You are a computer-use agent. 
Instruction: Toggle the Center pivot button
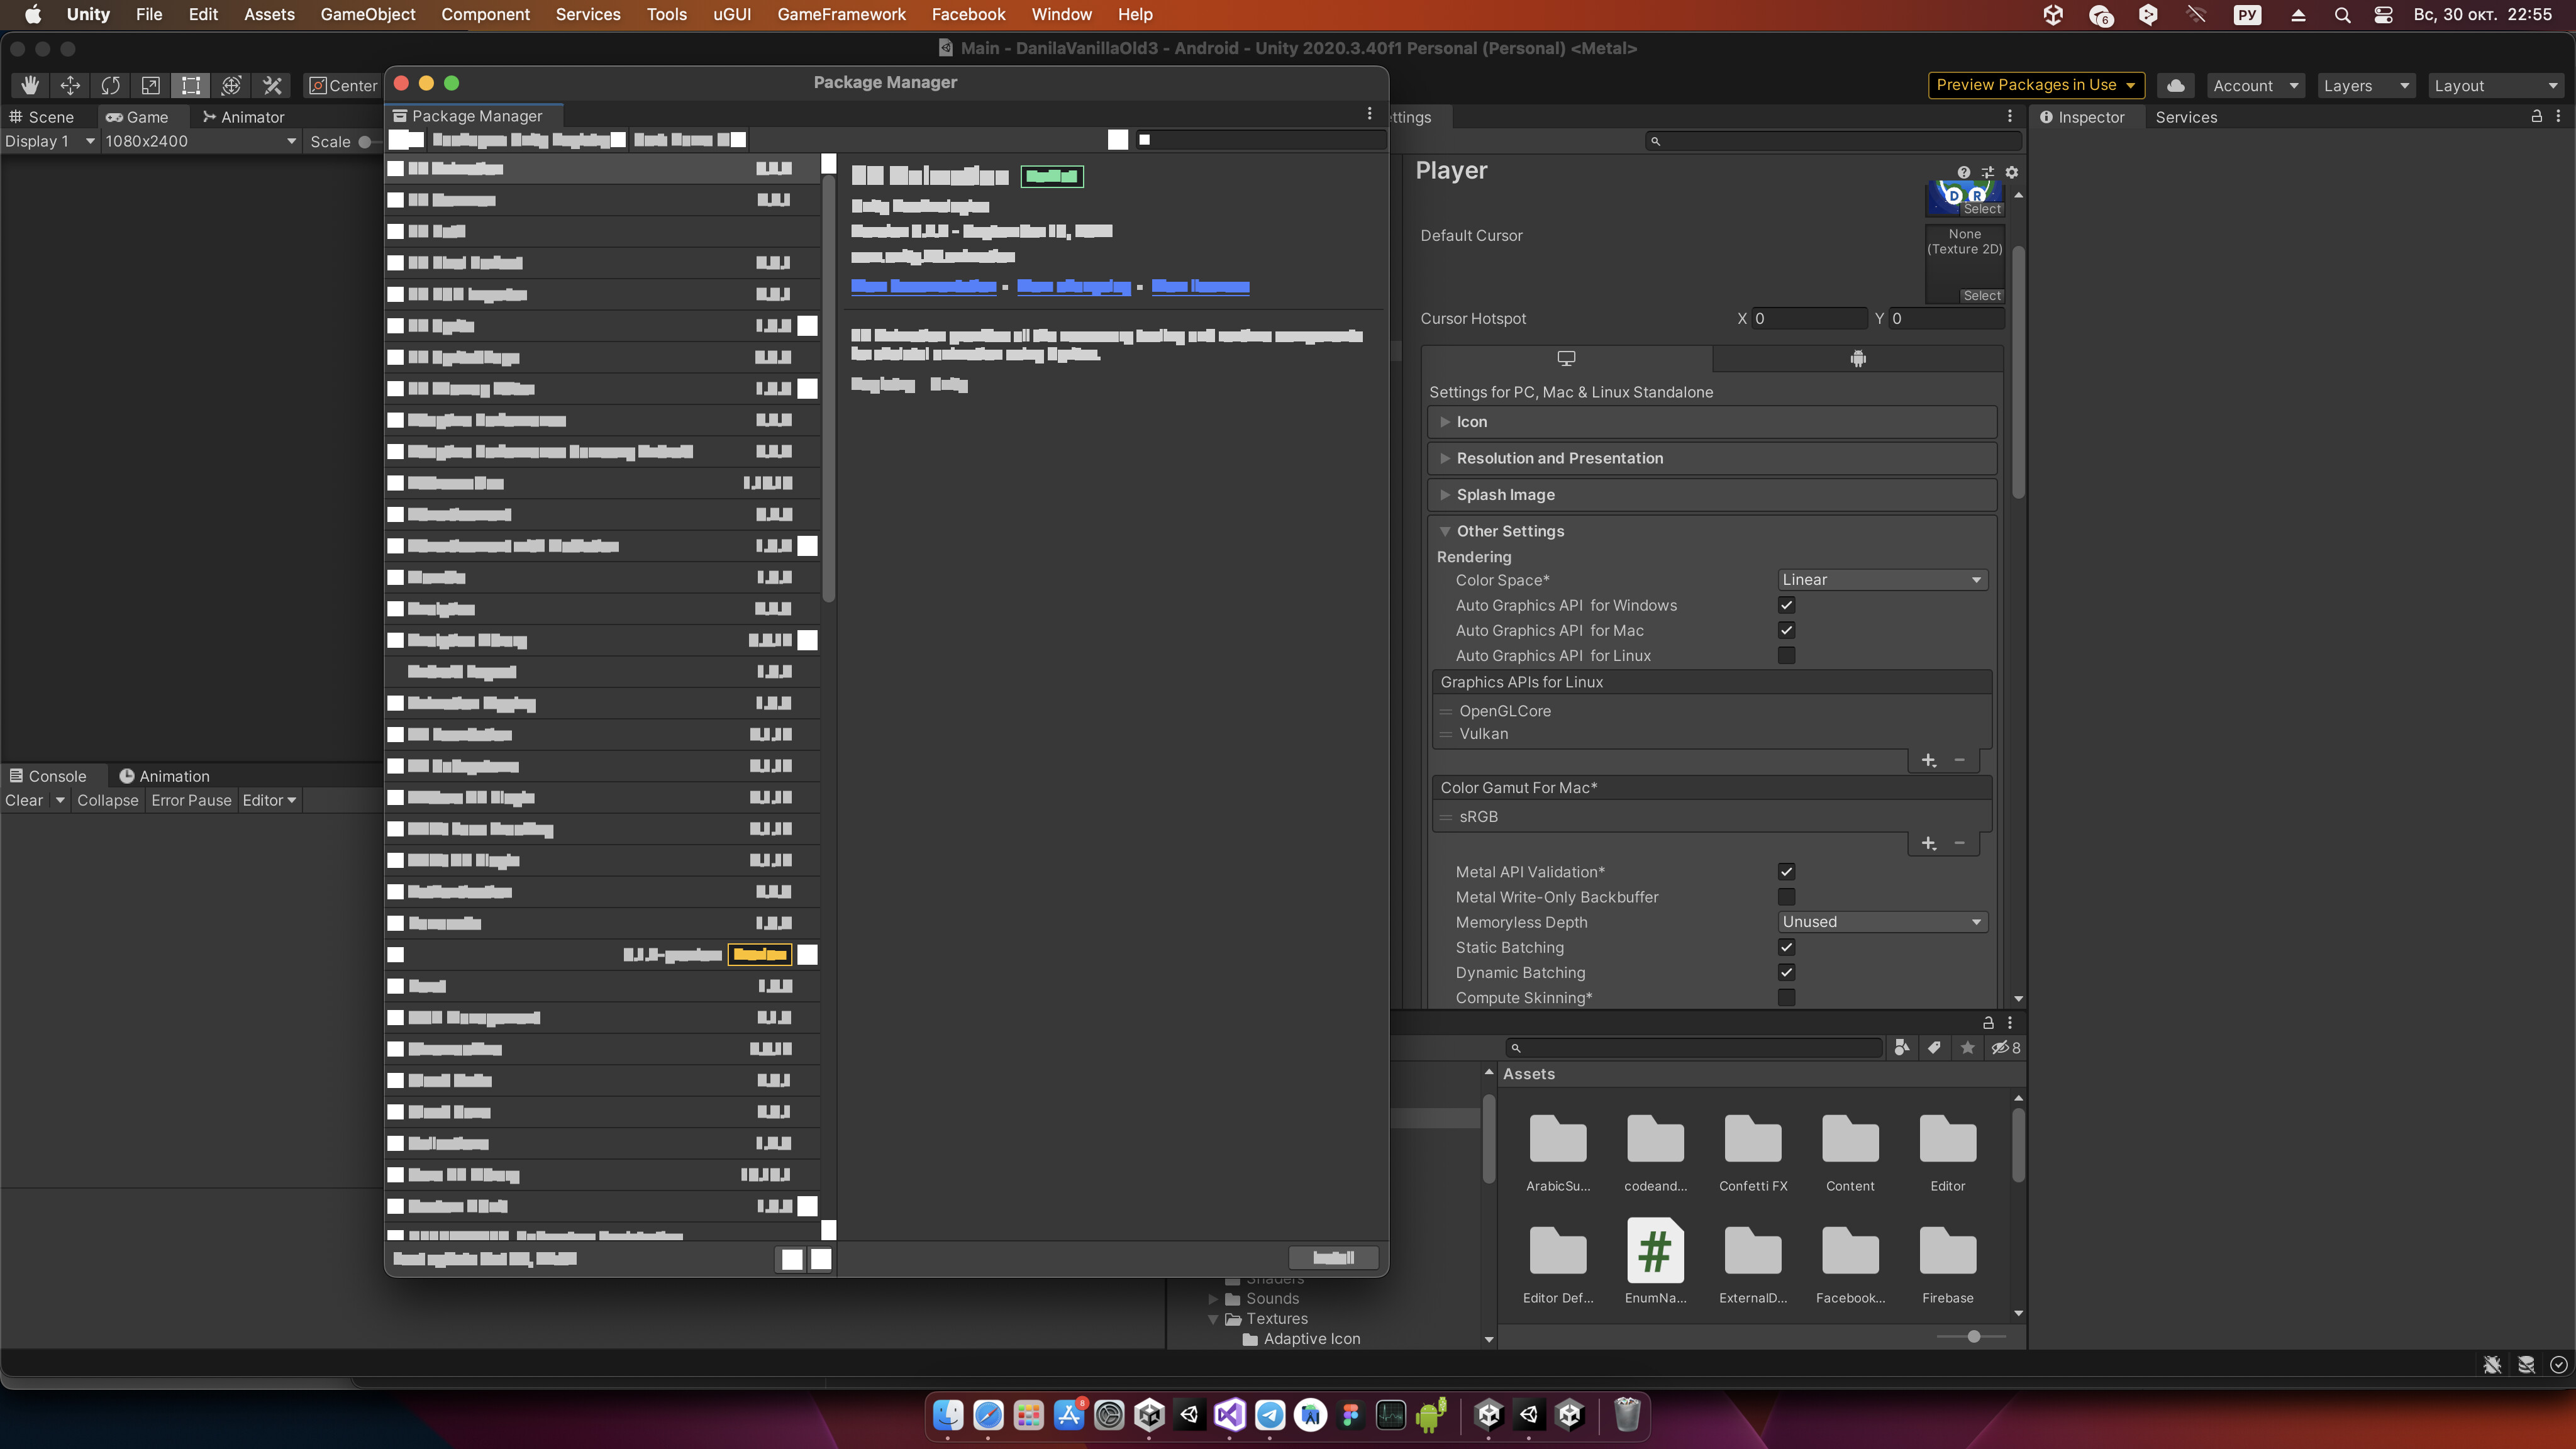(344, 86)
